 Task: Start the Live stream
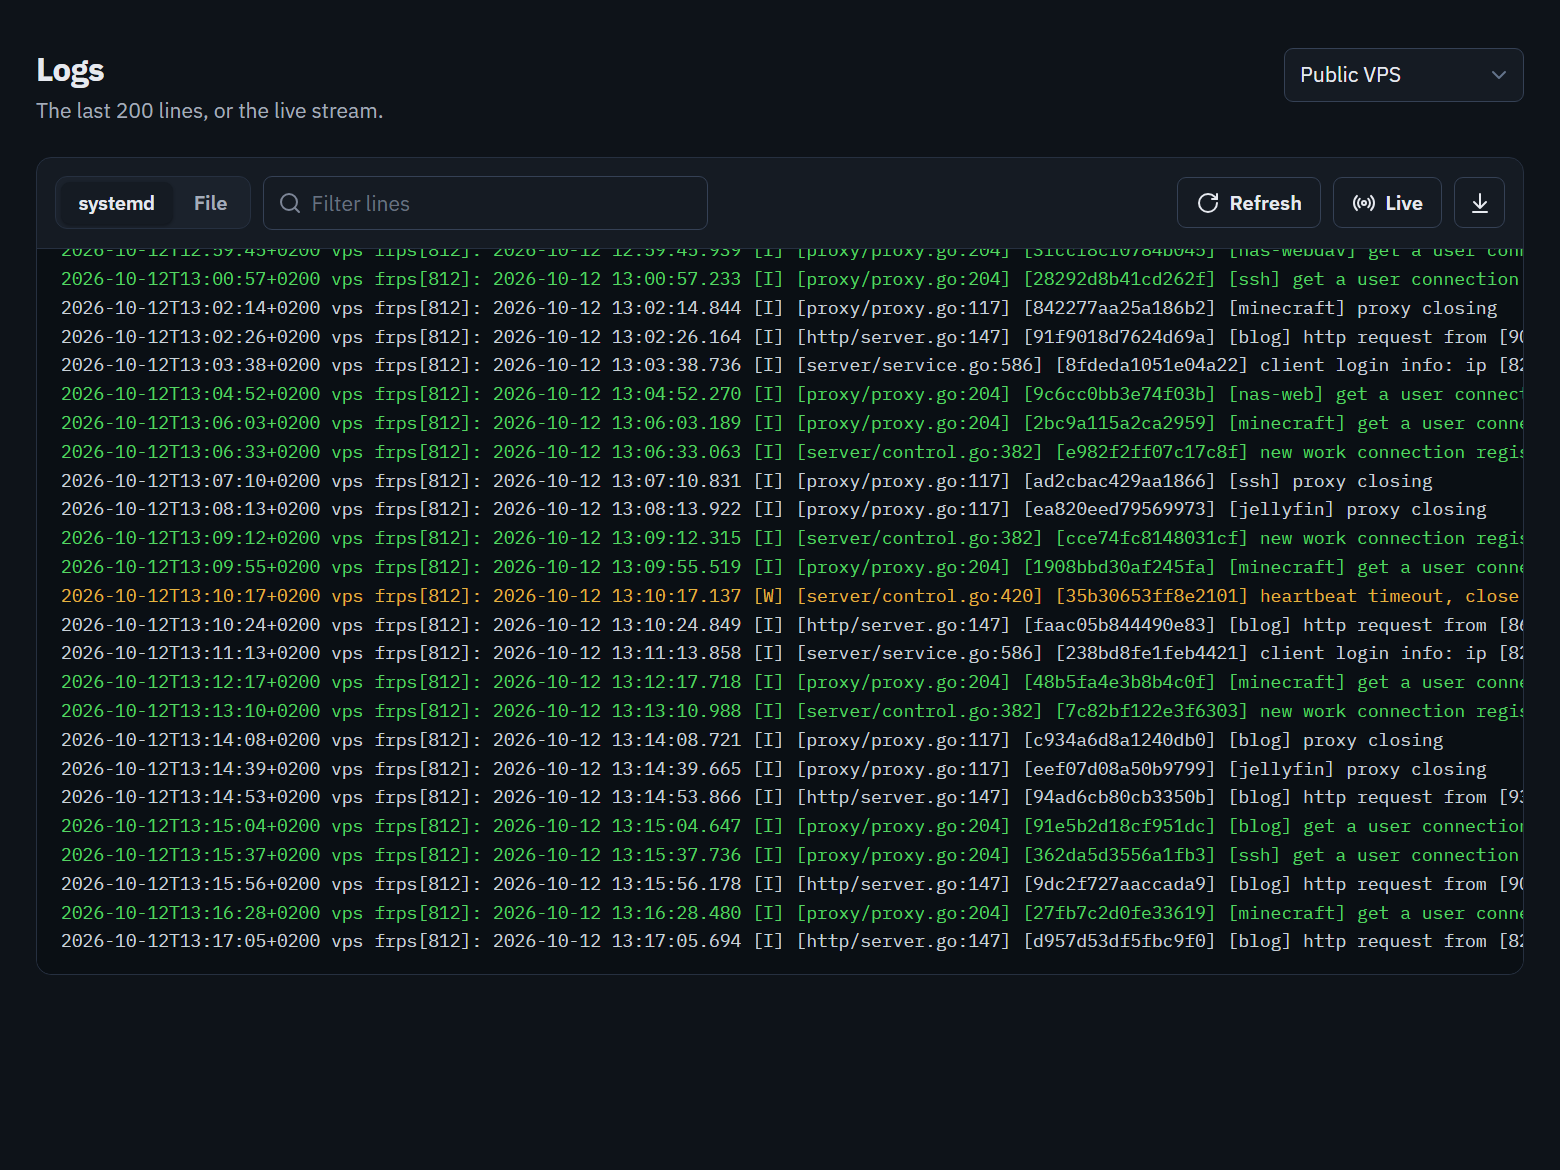[x=1387, y=203]
